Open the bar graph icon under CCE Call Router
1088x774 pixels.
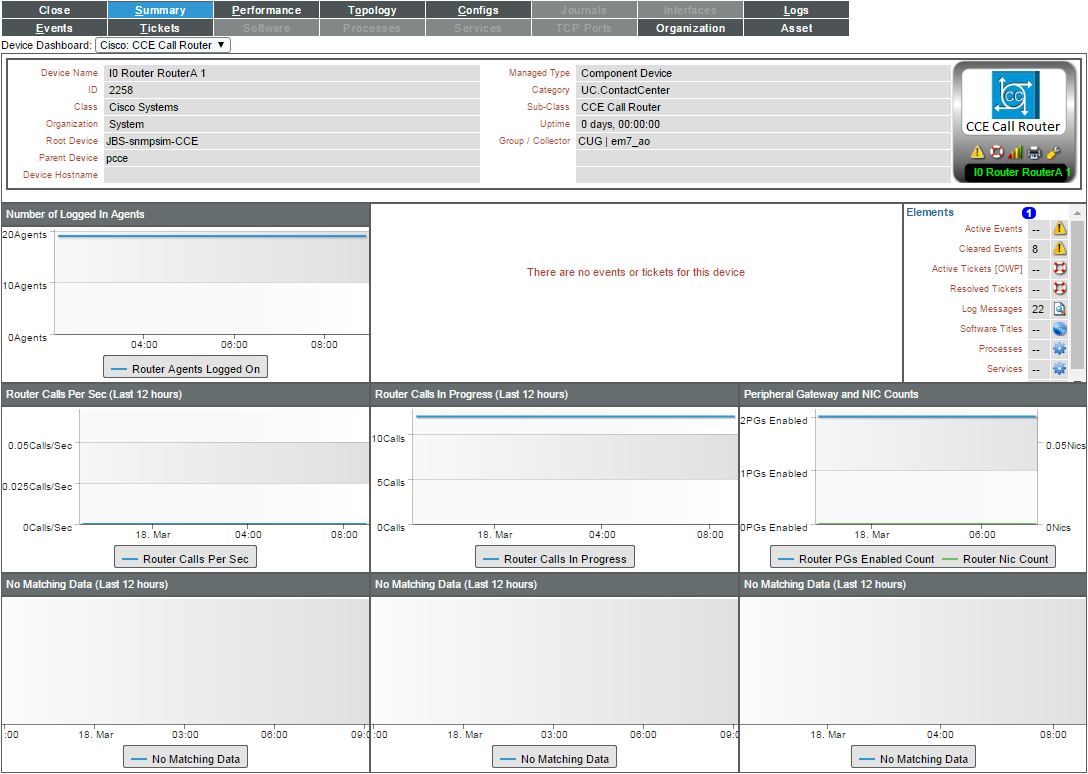[1015, 152]
